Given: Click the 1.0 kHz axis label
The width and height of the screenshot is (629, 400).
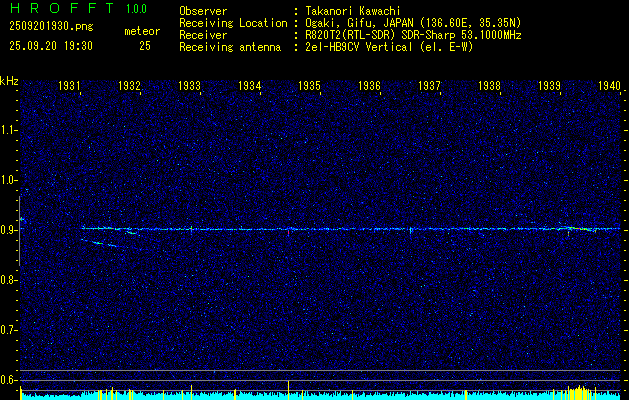Looking at the screenshot, I should tap(8, 180).
